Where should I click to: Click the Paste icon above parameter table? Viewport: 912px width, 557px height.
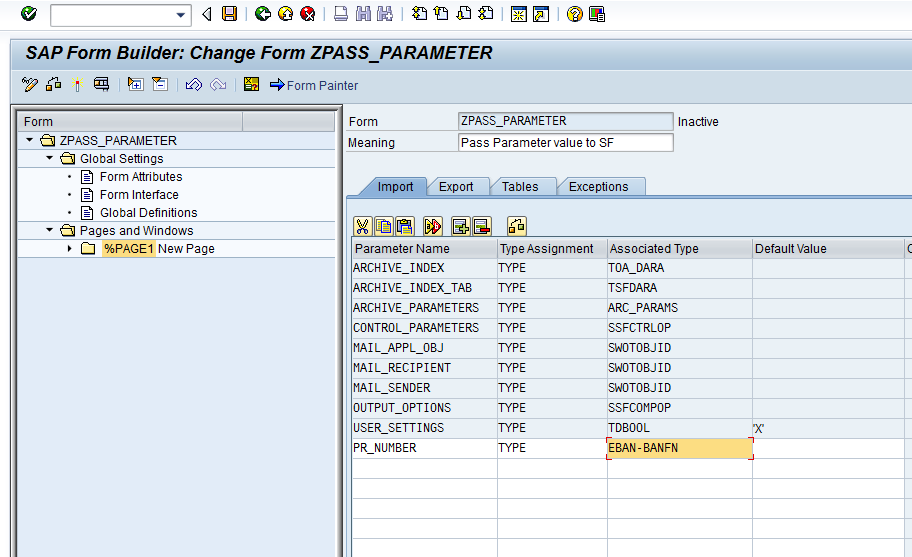[x=405, y=226]
